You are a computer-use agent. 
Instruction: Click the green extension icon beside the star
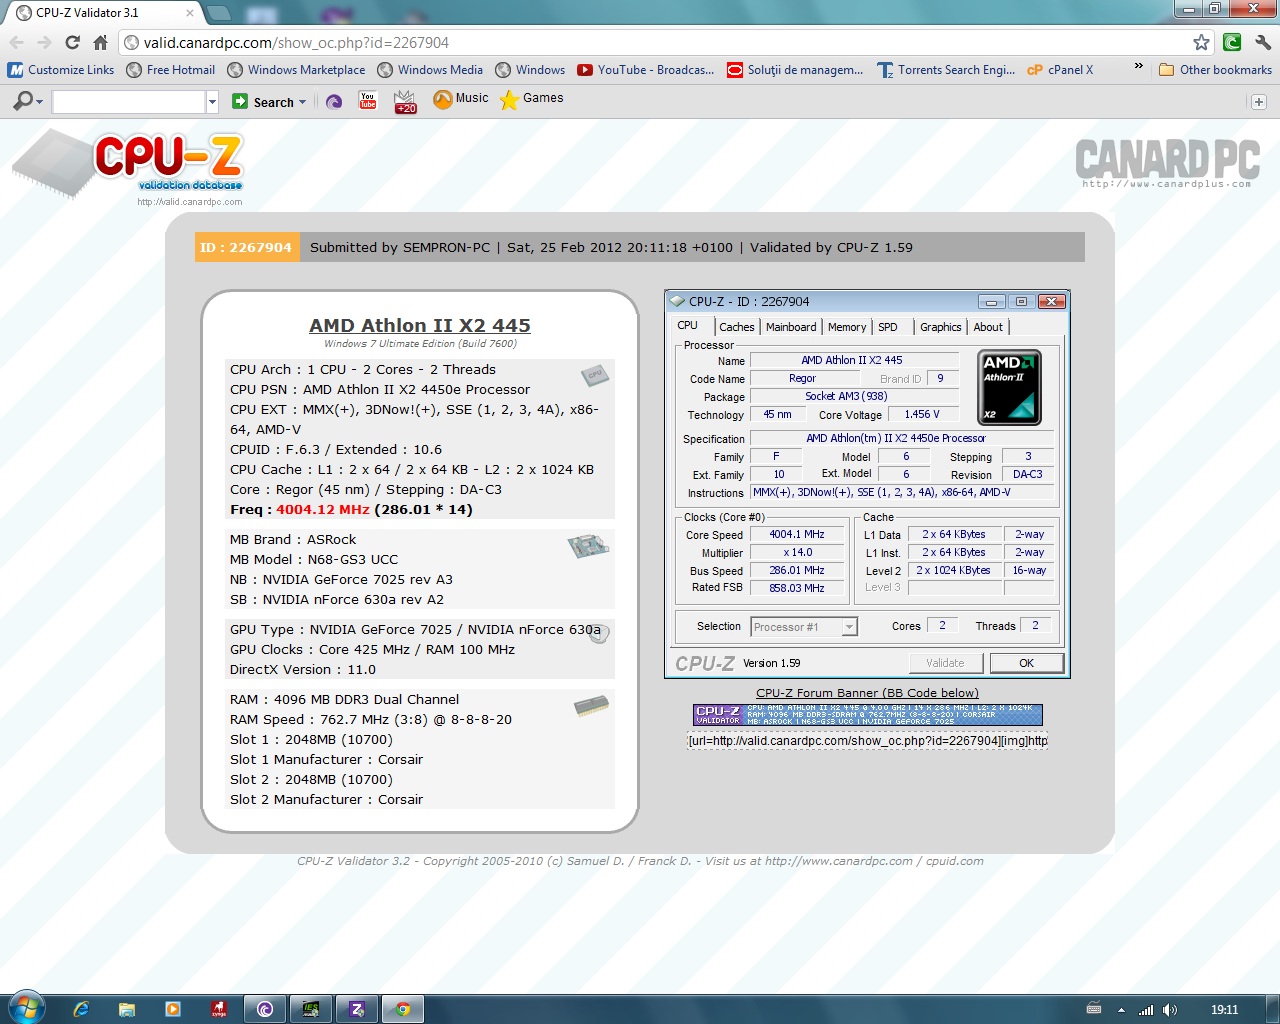1232,42
